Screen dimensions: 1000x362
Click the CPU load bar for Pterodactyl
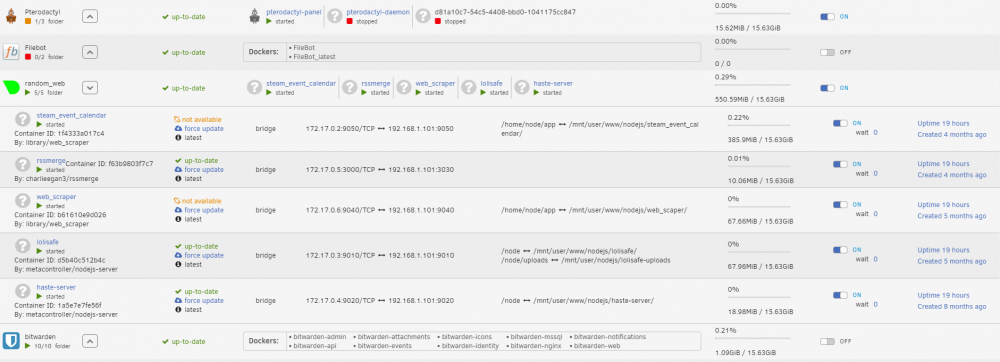point(753,13)
